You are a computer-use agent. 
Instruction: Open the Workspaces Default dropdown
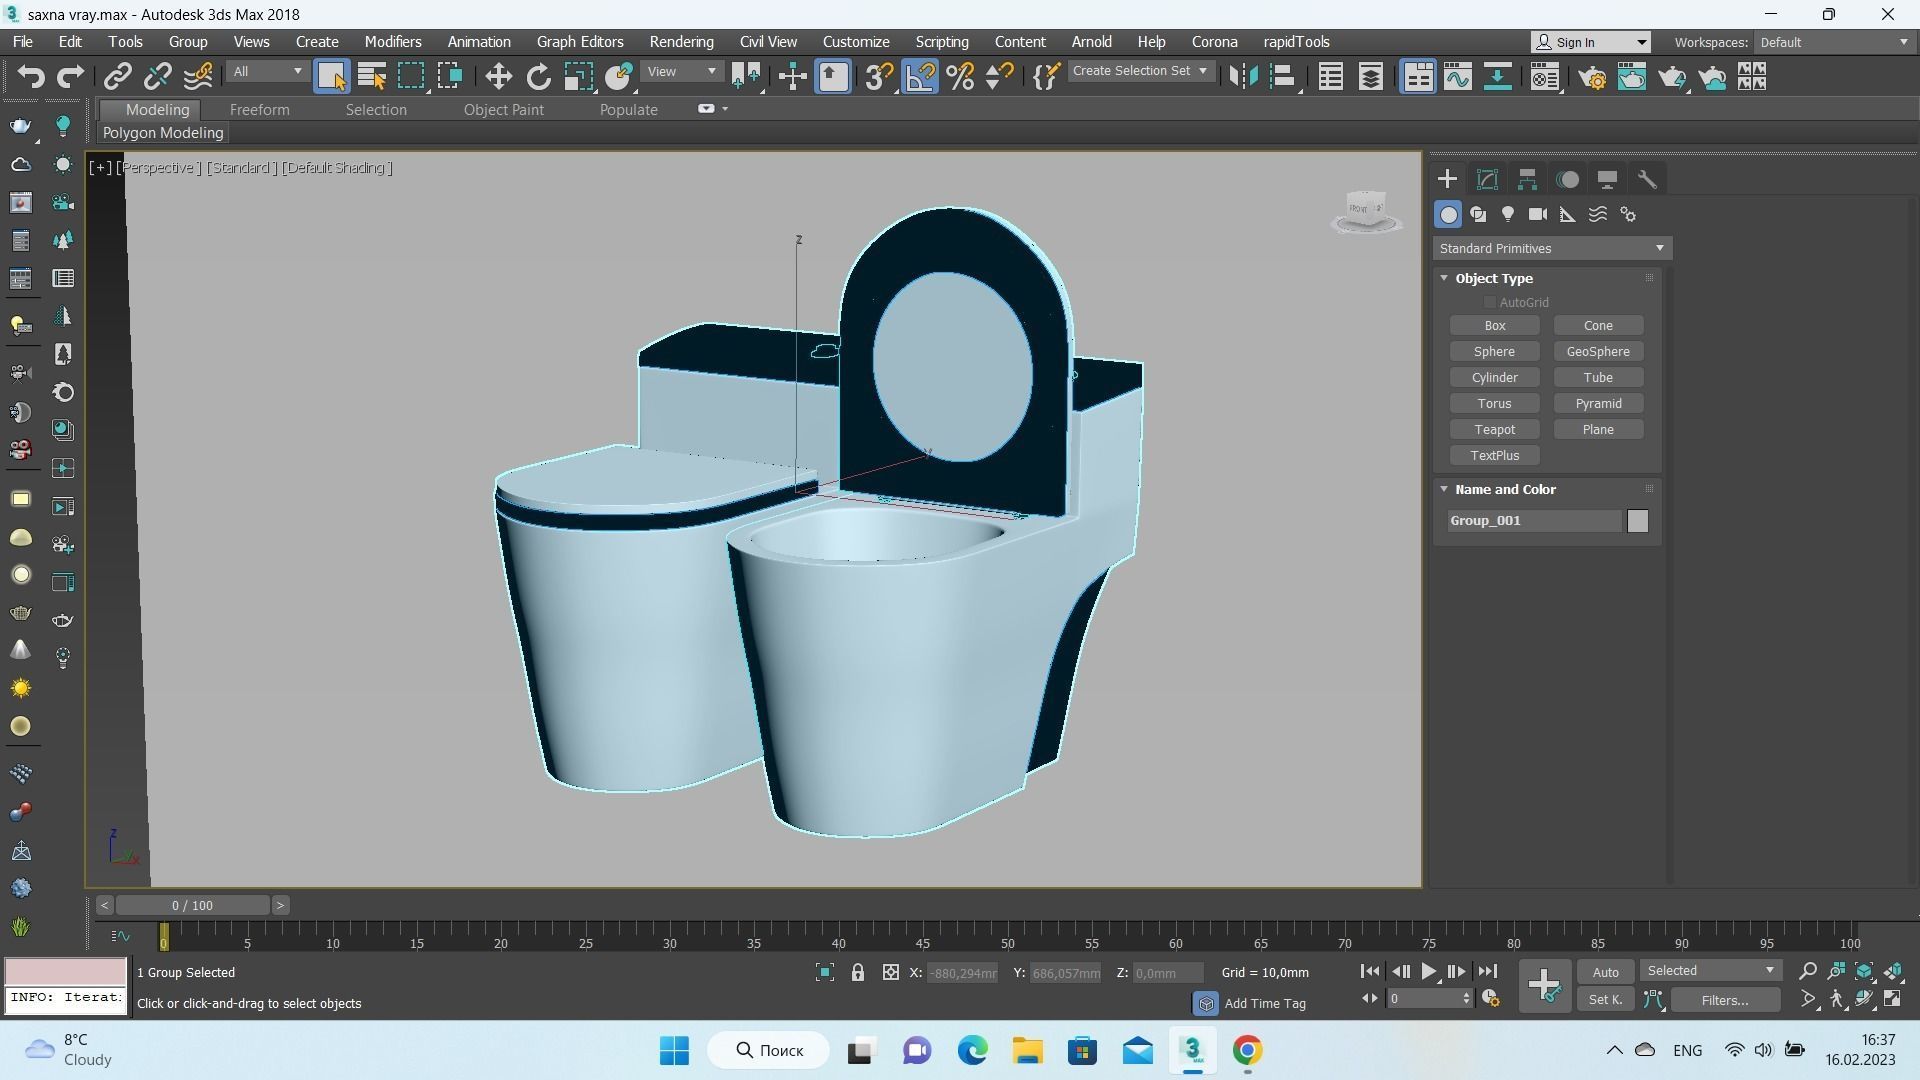[1834, 42]
